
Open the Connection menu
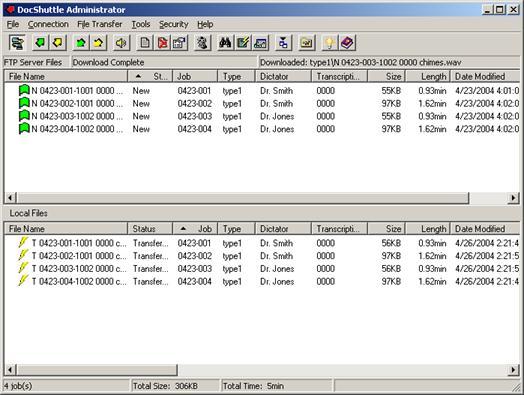coord(48,24)
